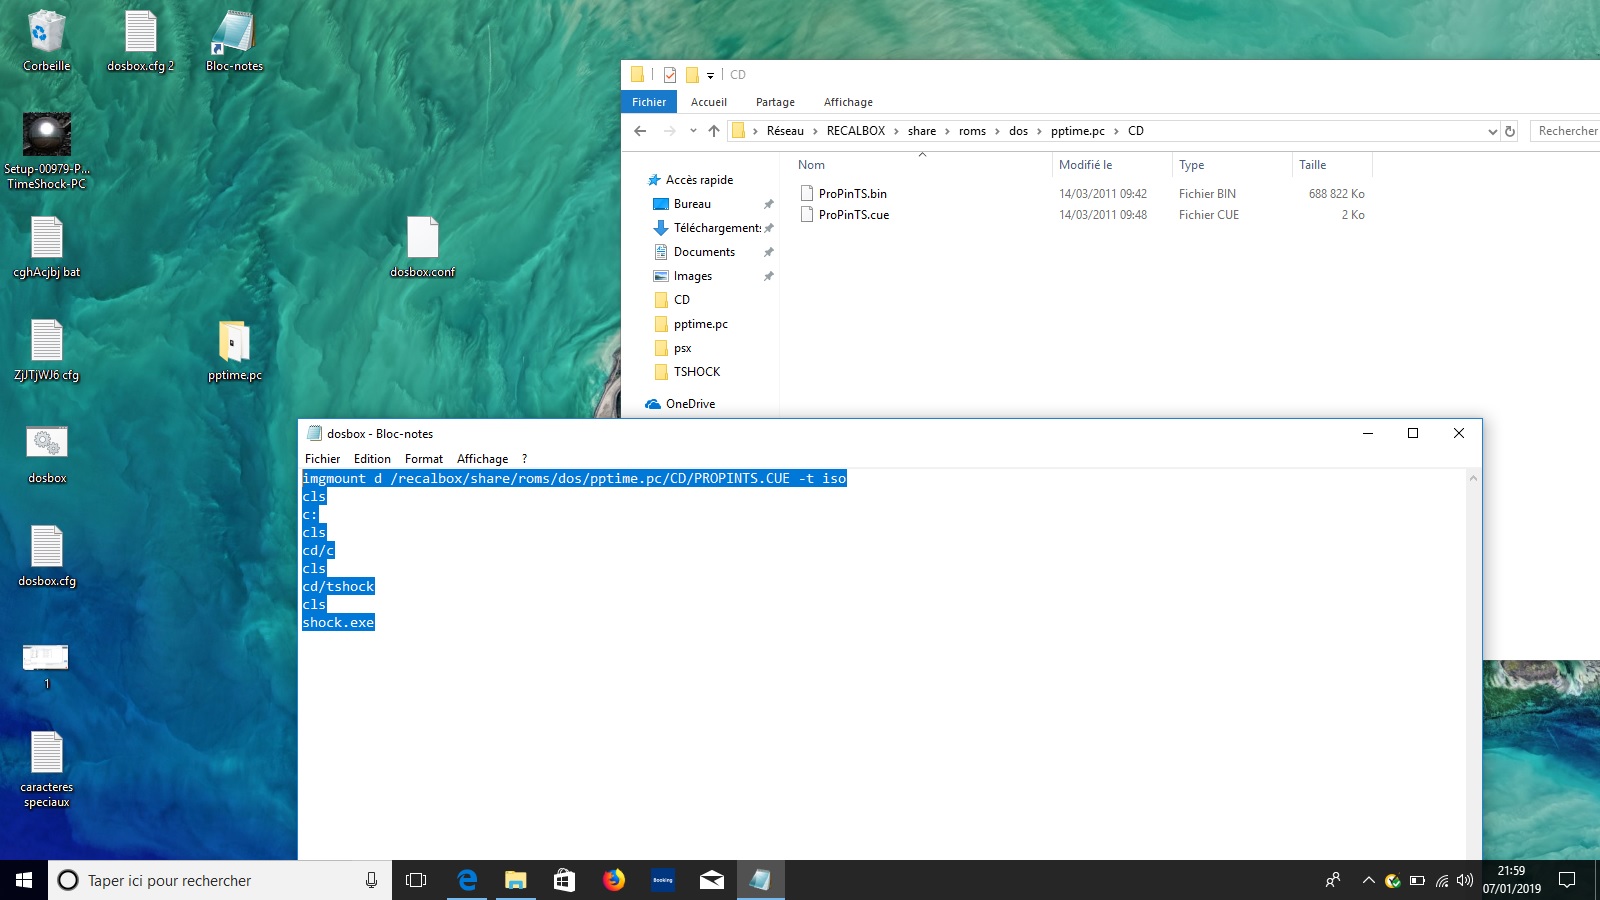Click the Properties icon in Explorer quick toolbar
This screenshot has height=900, width=1600.
(670, 75)
